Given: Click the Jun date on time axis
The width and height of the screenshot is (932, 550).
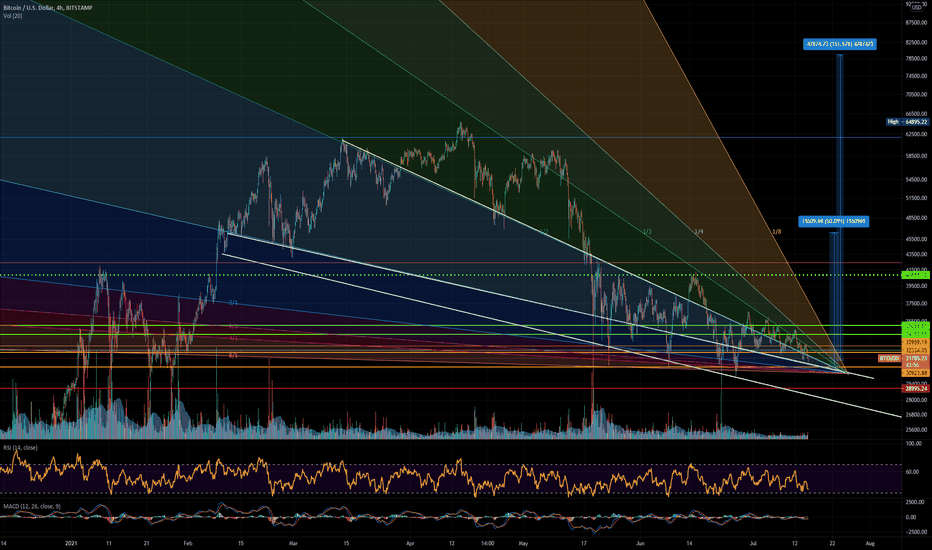Looking at the screenshot, I should coord(640,543).
